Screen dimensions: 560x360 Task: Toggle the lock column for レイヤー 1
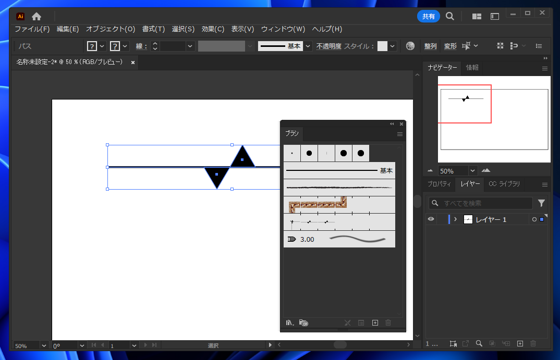(441, 219)
